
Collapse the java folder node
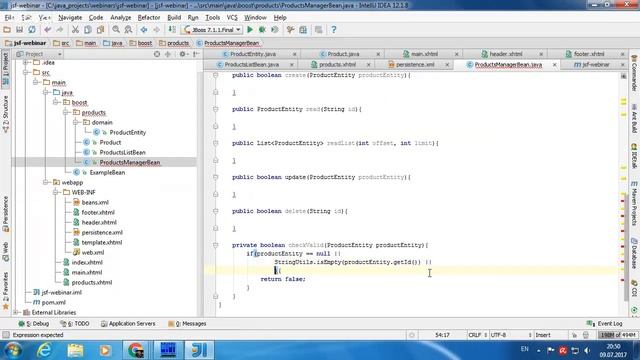[46, 93]
